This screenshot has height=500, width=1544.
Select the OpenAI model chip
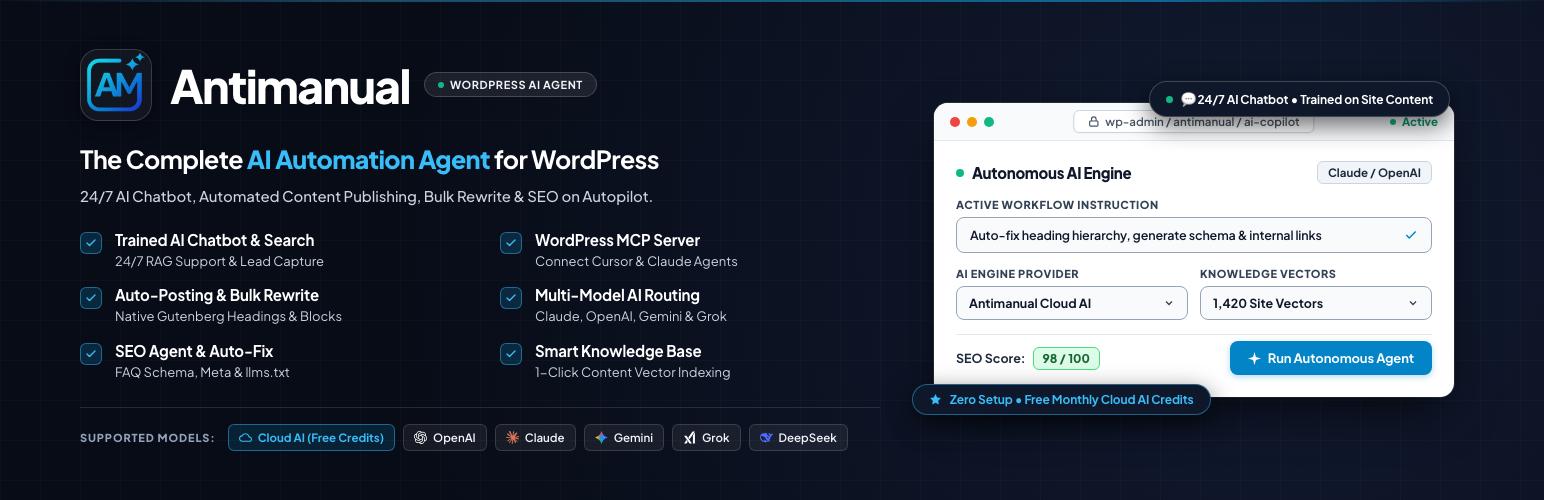tap(445, 438)
